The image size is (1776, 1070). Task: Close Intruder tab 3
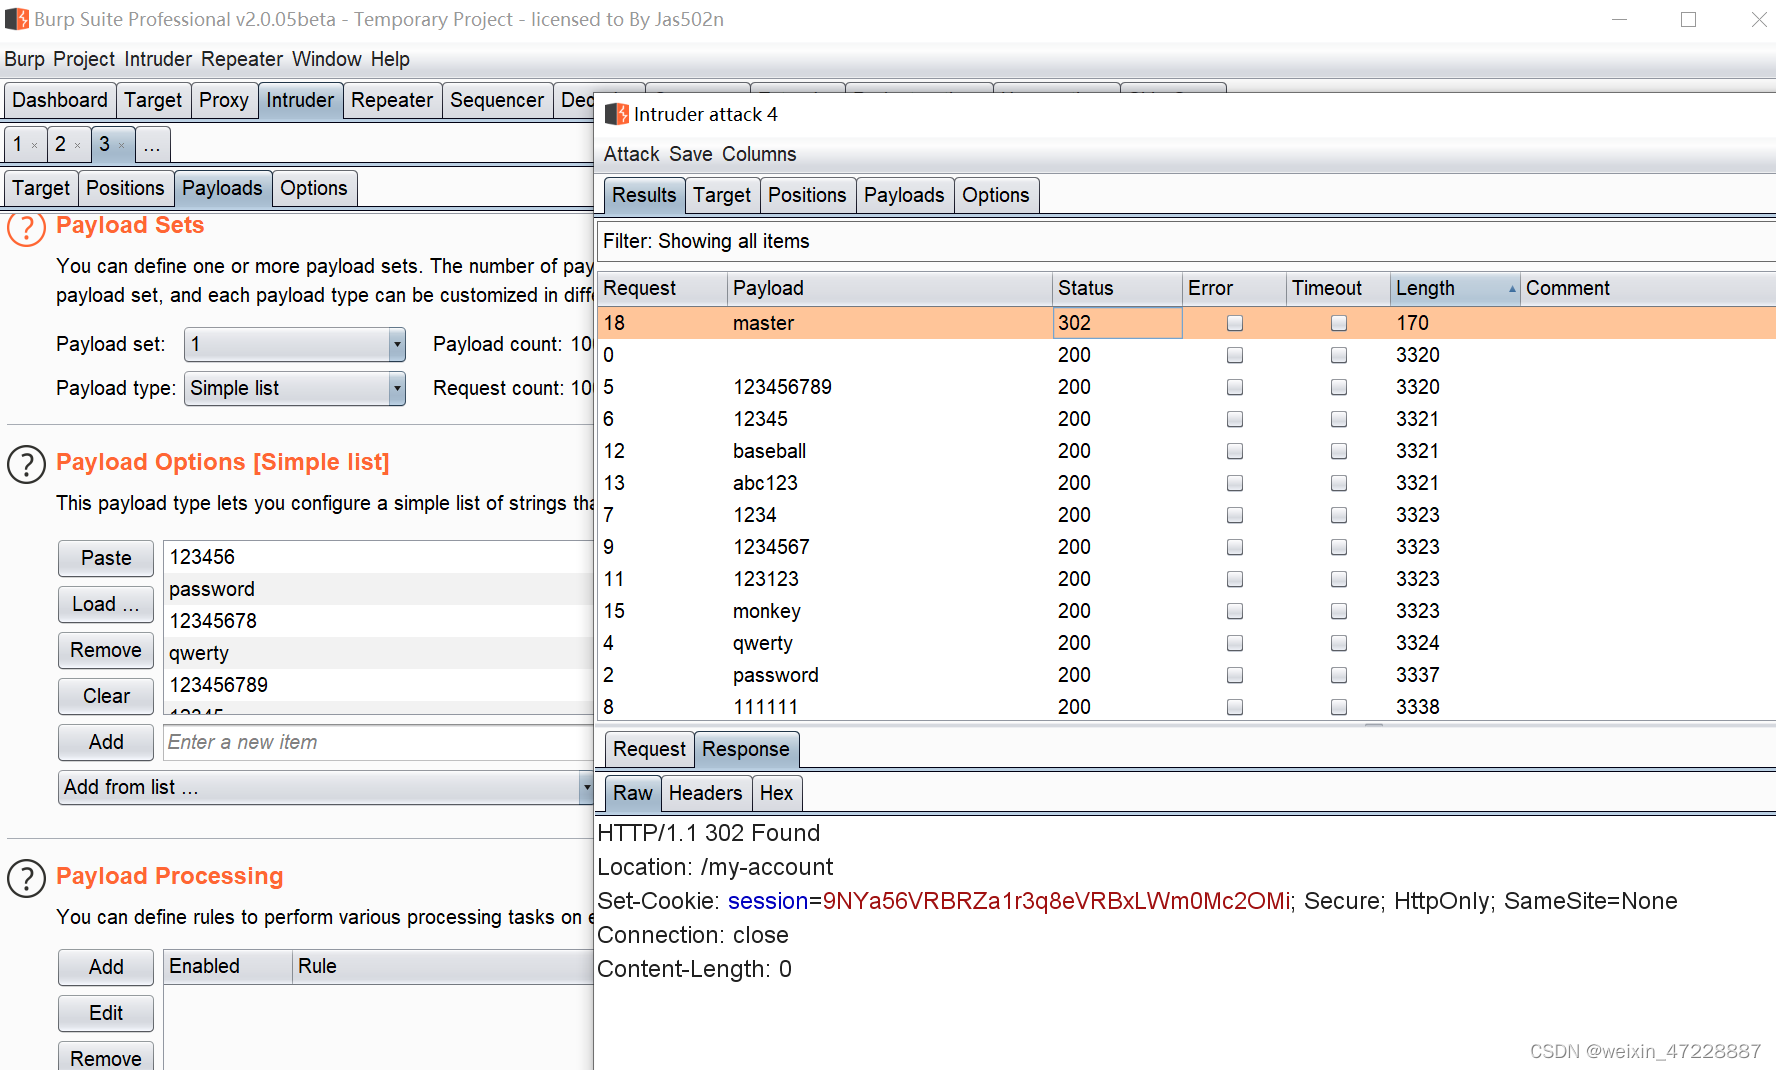pos(122,146)
